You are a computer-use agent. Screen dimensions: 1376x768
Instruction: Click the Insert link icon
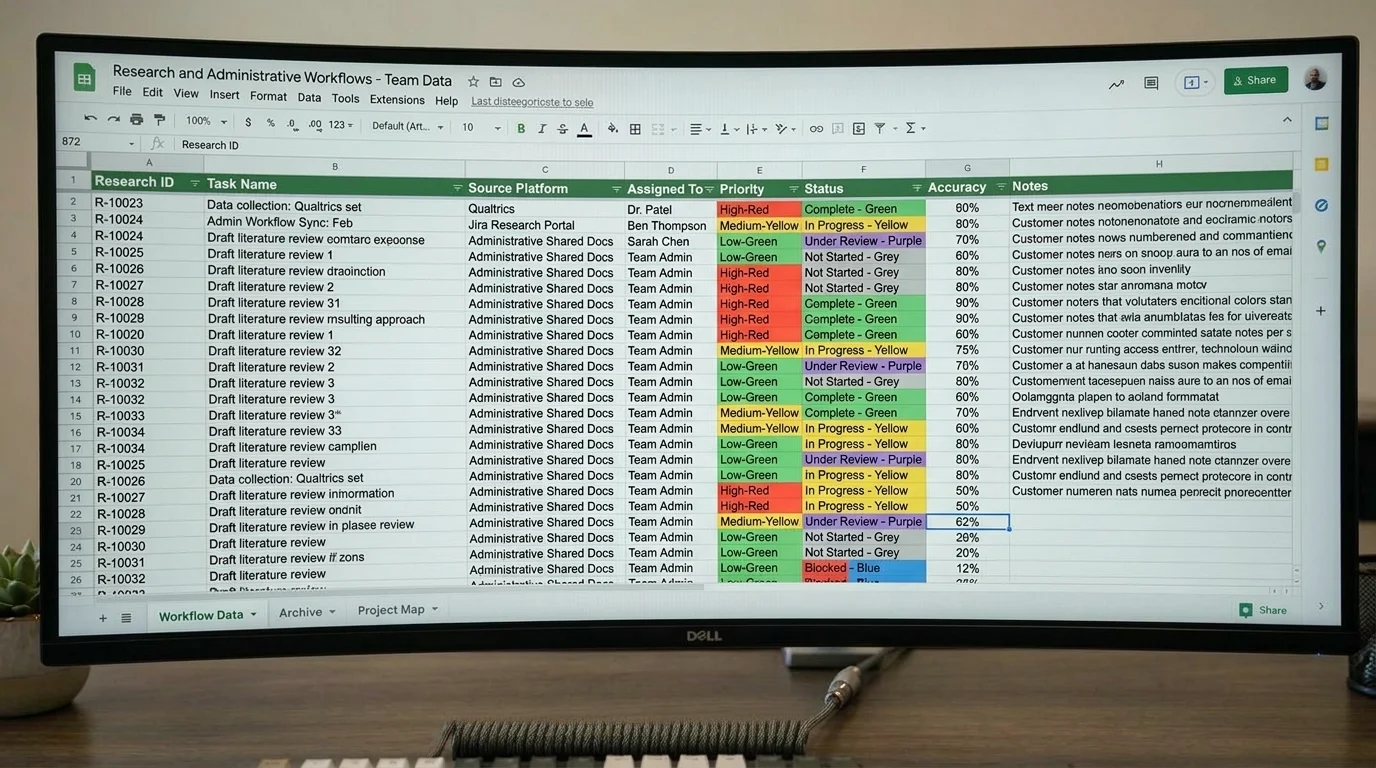[x=816, y=129]
